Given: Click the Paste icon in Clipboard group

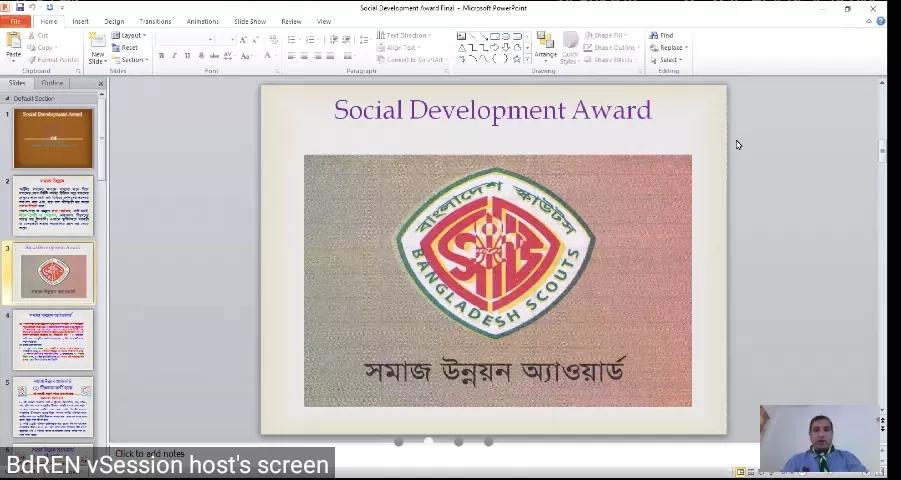Looking at the screenshot, I should [13, 43].
